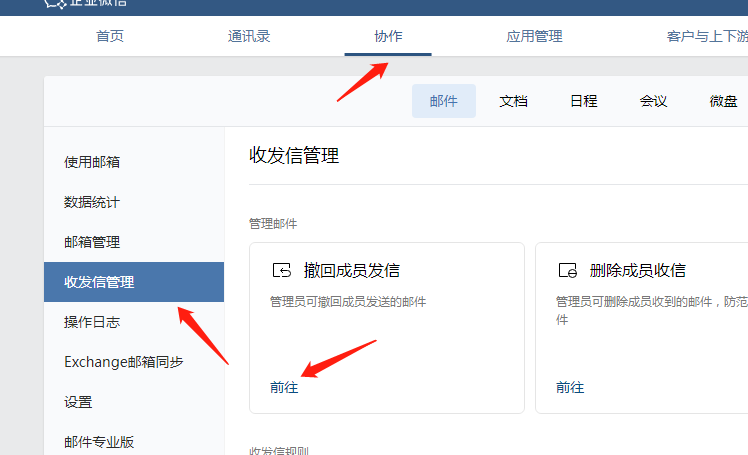
Task: Open the 日程 sub-tab
Action: click(x=584, y=101)
